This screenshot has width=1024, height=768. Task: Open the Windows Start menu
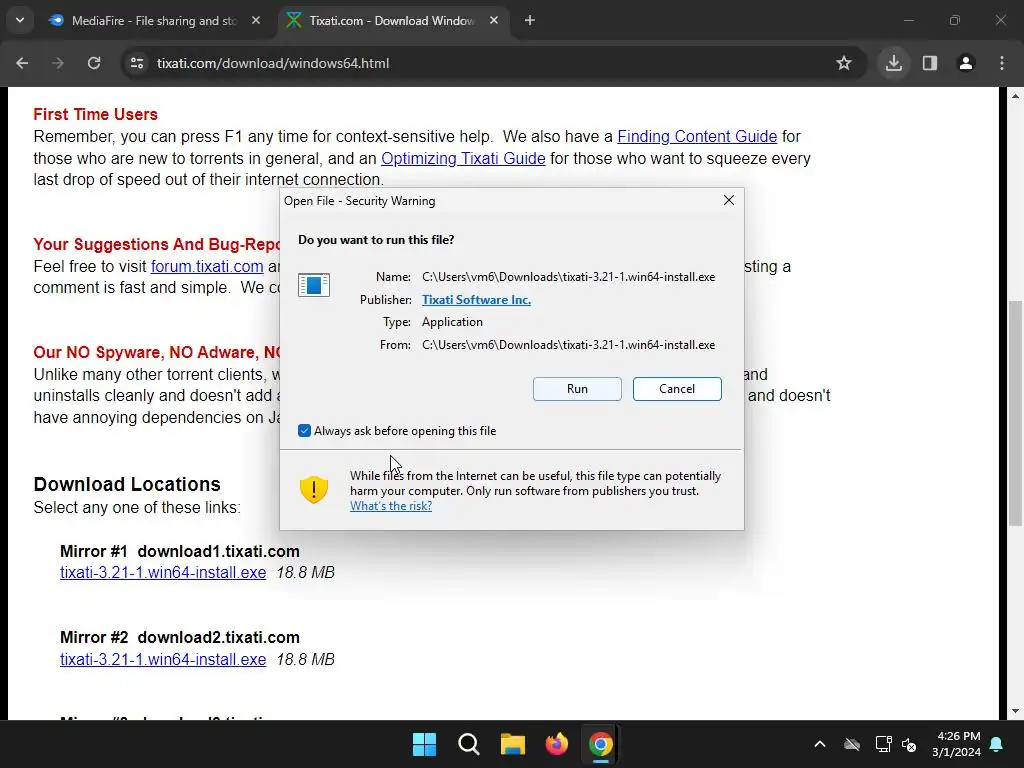click(424, 744)
